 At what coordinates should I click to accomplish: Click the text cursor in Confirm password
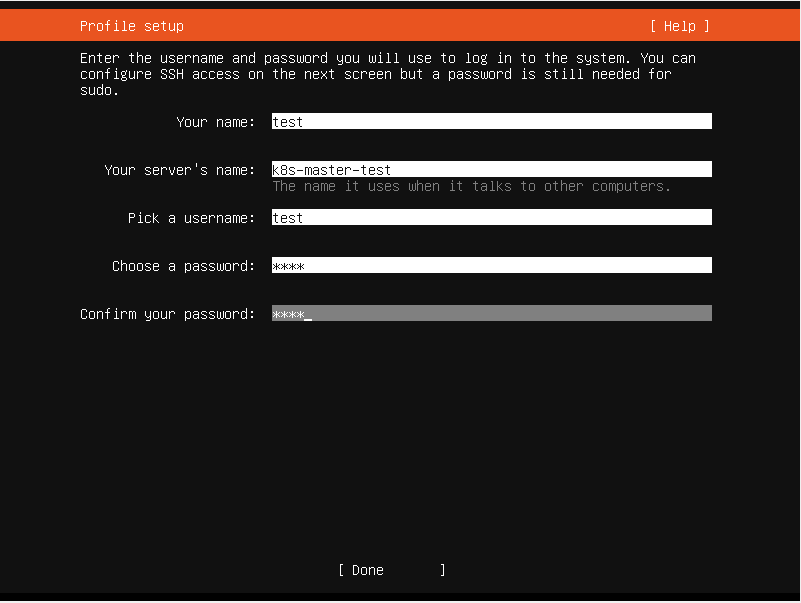click(308, 316)
